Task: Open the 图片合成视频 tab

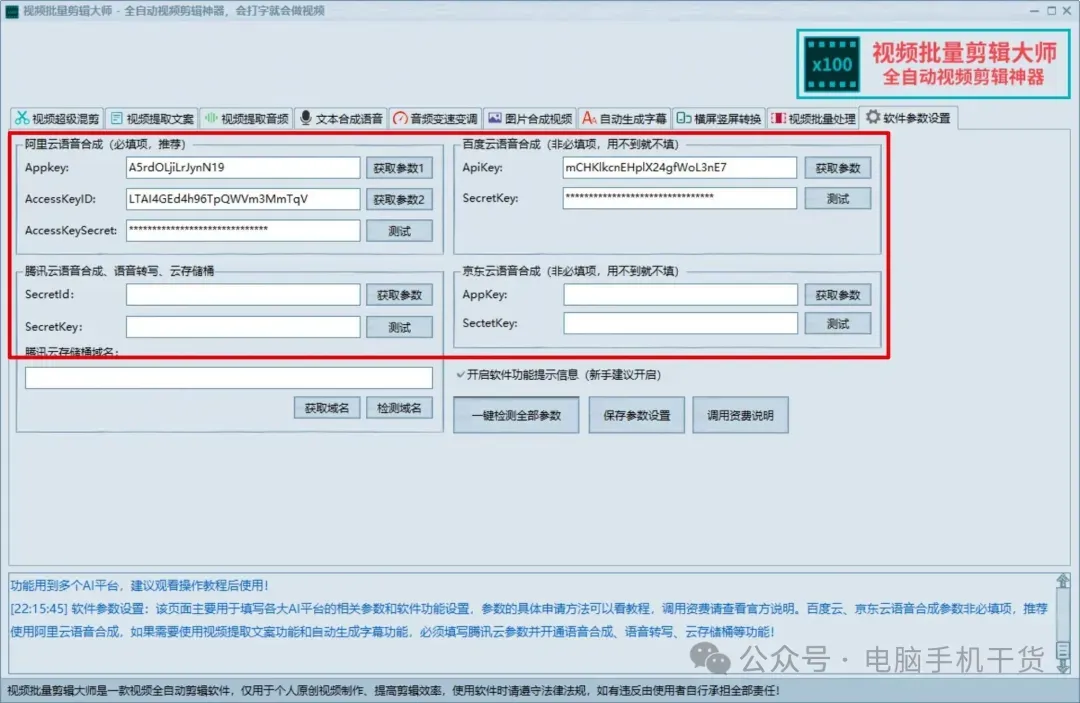Action: tap(530, 118)
